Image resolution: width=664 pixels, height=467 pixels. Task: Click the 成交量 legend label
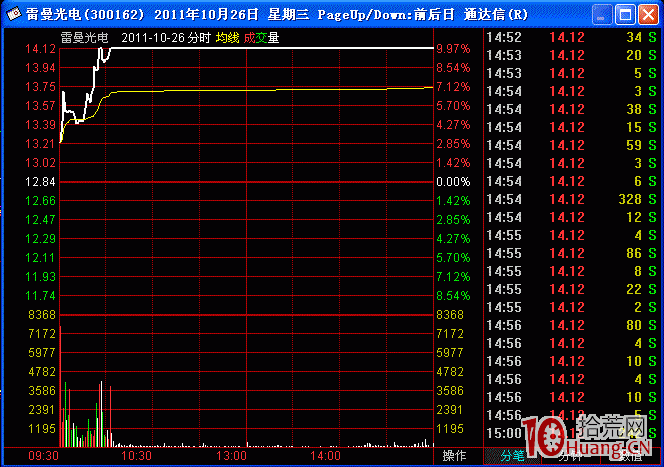[x=261, y=38]
